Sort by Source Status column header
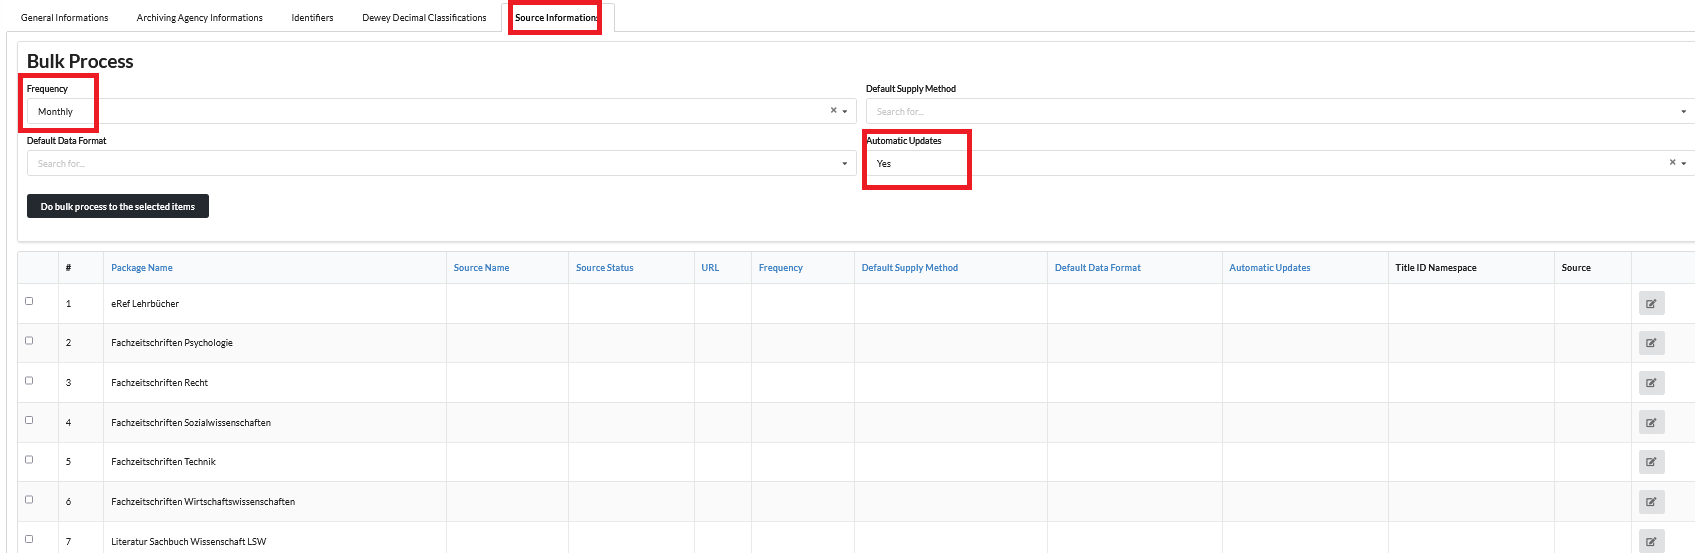The width and height of the screenshot is (1695, 553). (x=604, y=268)
